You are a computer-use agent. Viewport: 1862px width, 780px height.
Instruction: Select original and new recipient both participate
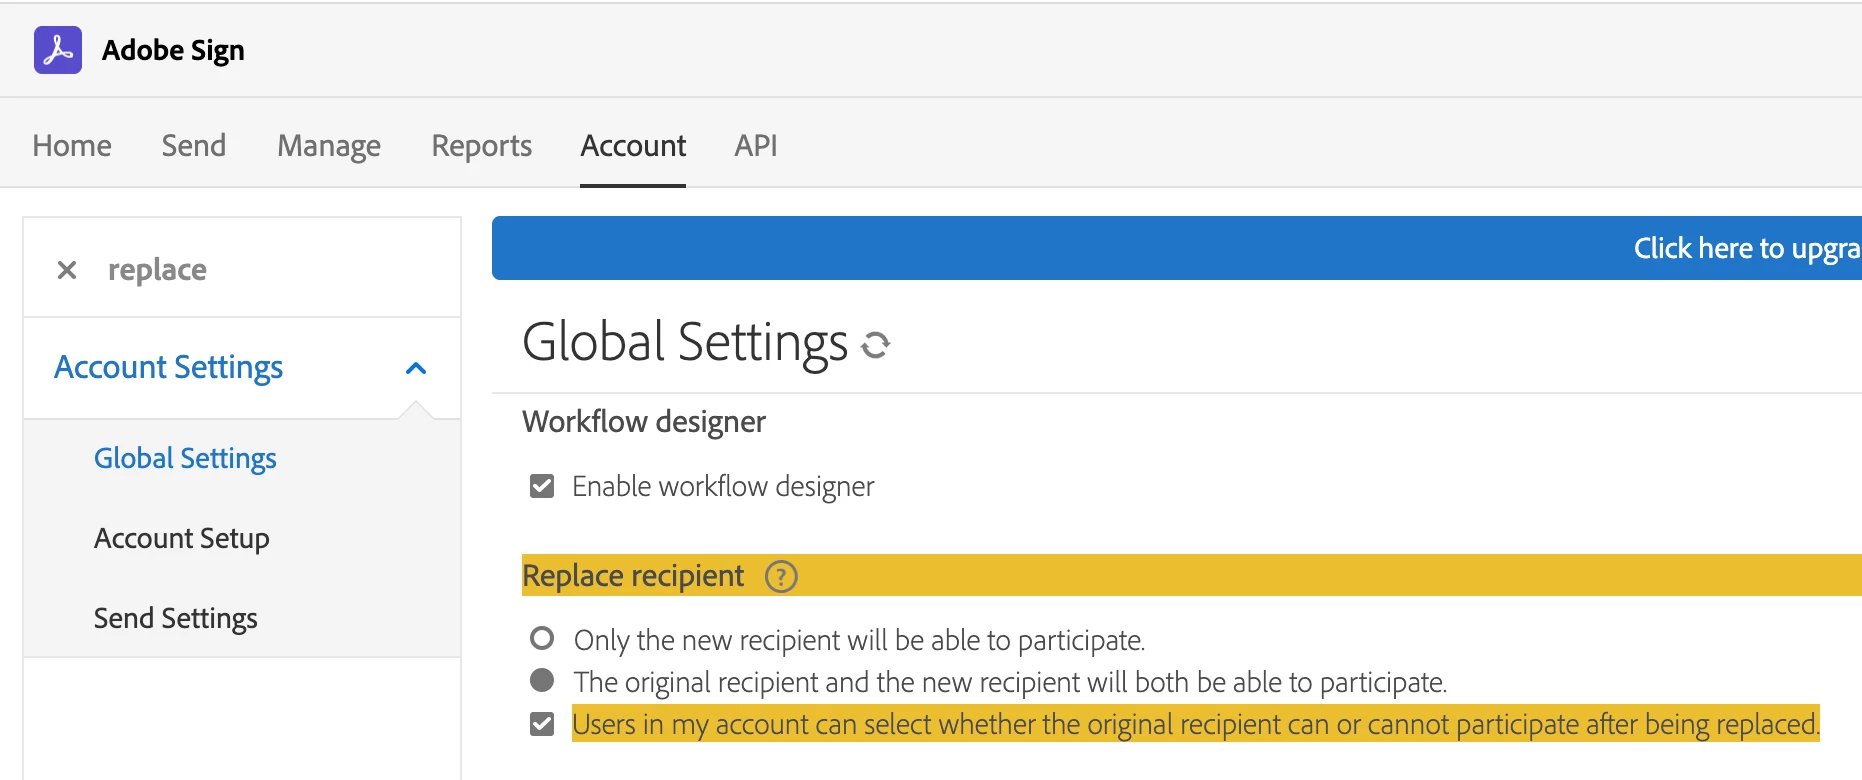click(x=542, y=681)
